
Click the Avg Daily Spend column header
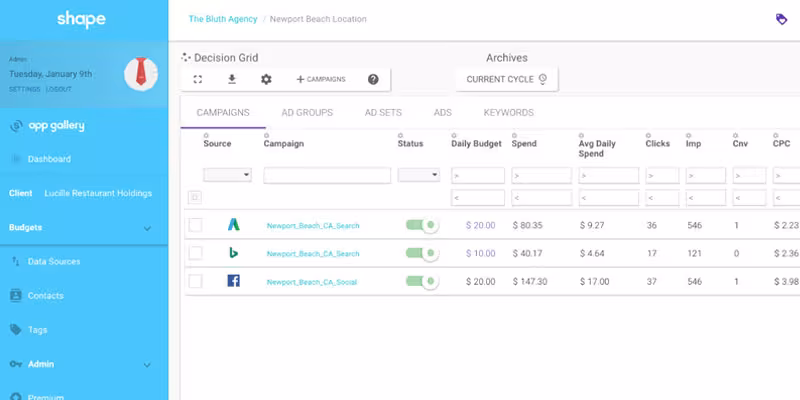597,148
